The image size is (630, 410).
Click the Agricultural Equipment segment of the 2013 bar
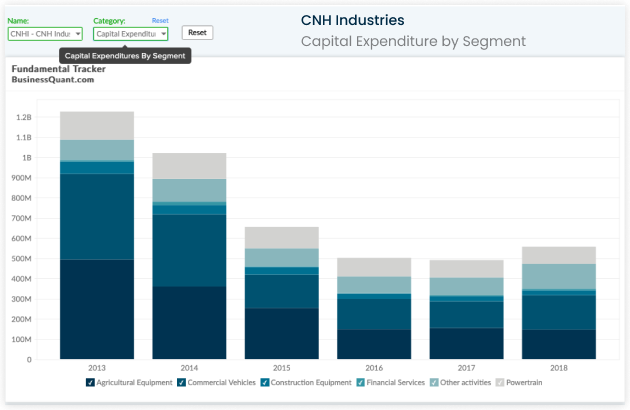pyautogui.click(x=97, y=309)
